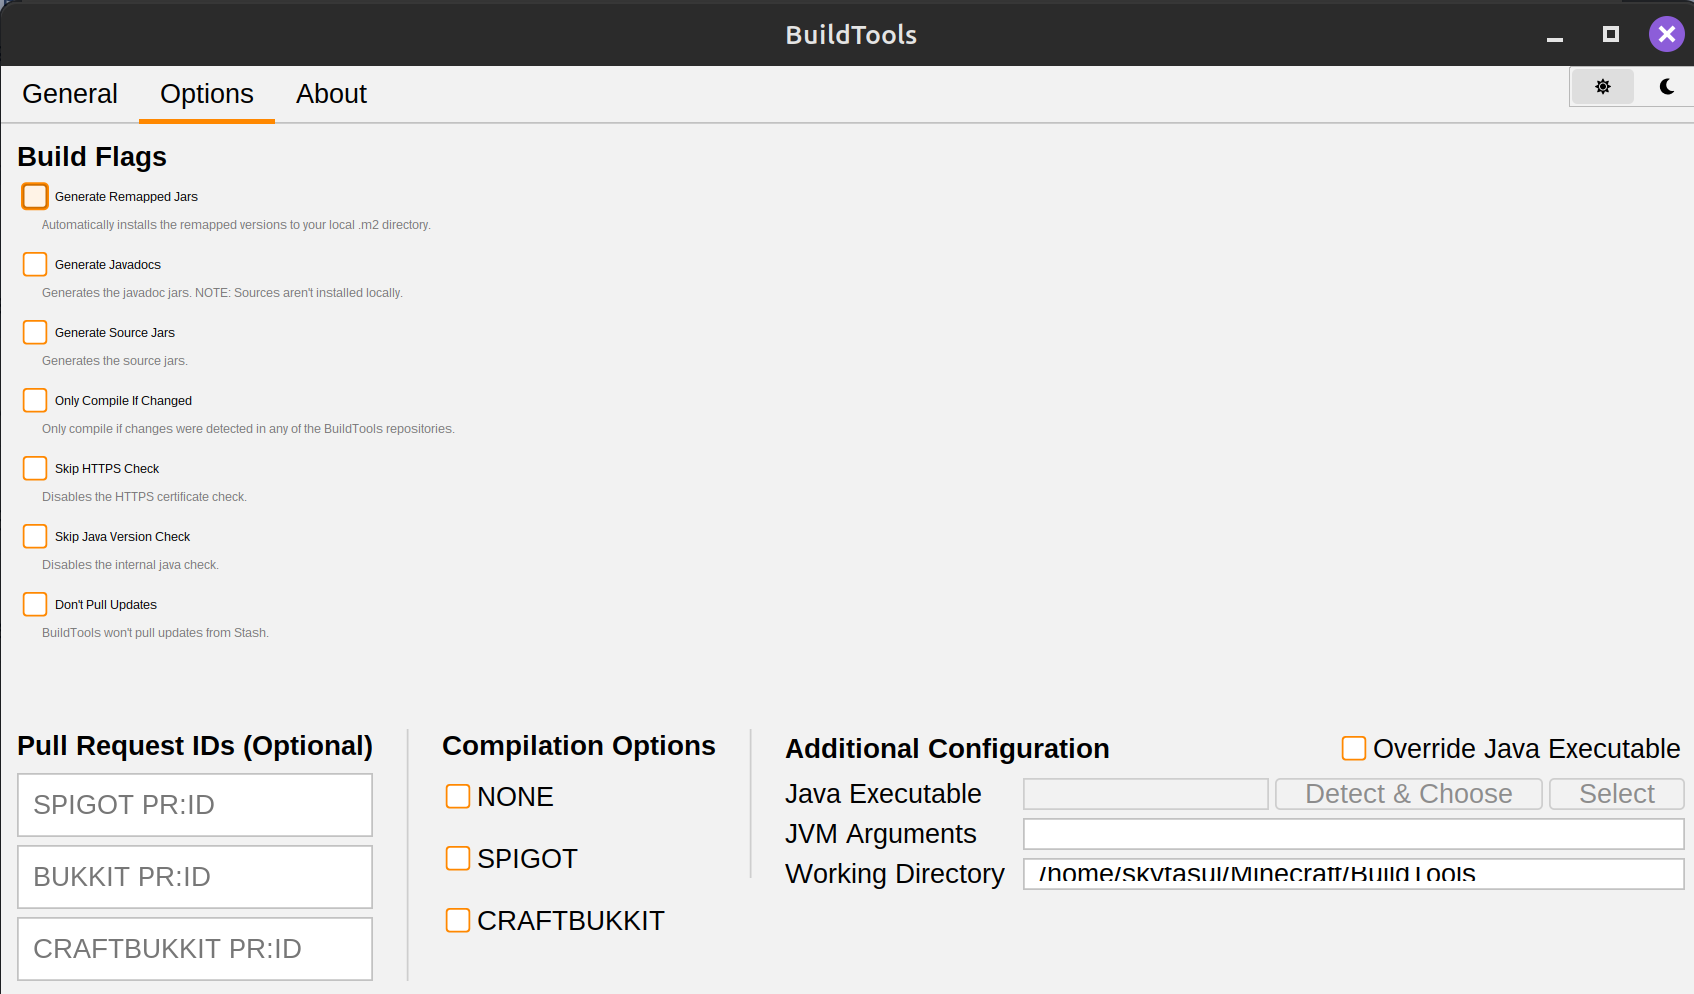The image size is (1694, 994).
Task: Minimize the BuildTools window
Action: [1554, 37]
